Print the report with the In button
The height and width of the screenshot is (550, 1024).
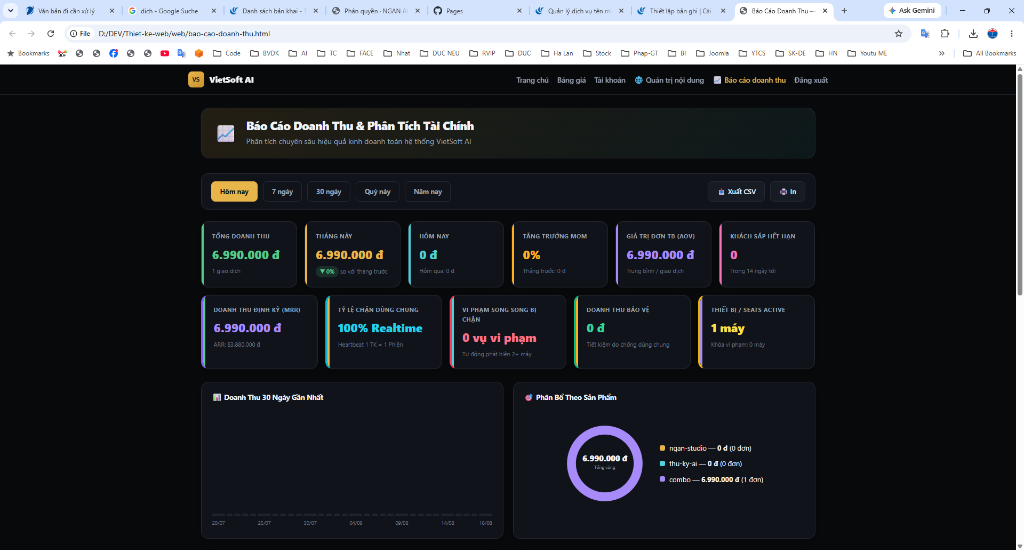(x=788, y=191)
